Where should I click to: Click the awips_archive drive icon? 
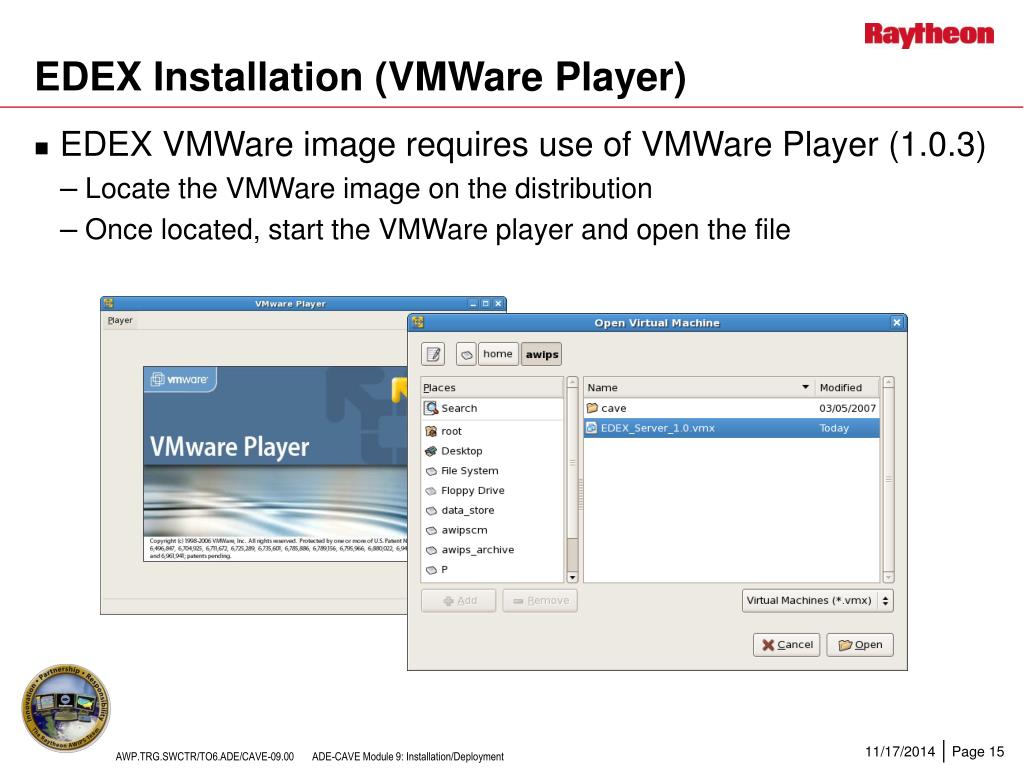click(431, 551)
